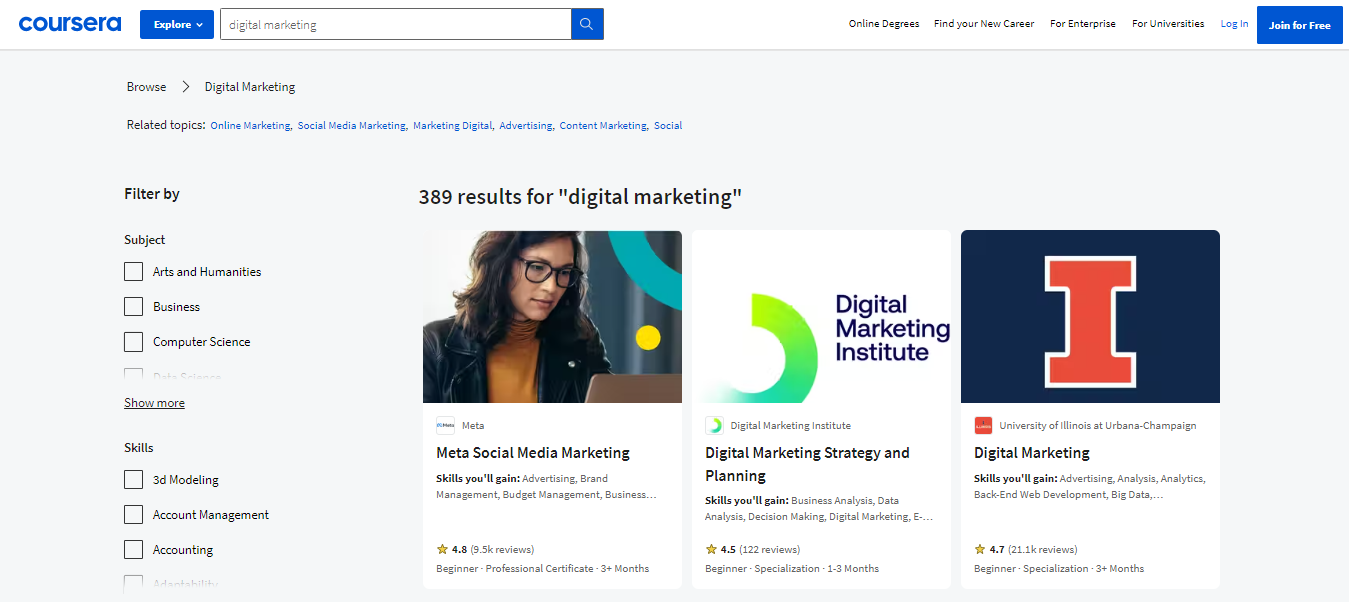The width and height of the screenshot is (1349, 602).
Task: Open Online Degrees in top navigation
Action: click(x=883, y=24)
